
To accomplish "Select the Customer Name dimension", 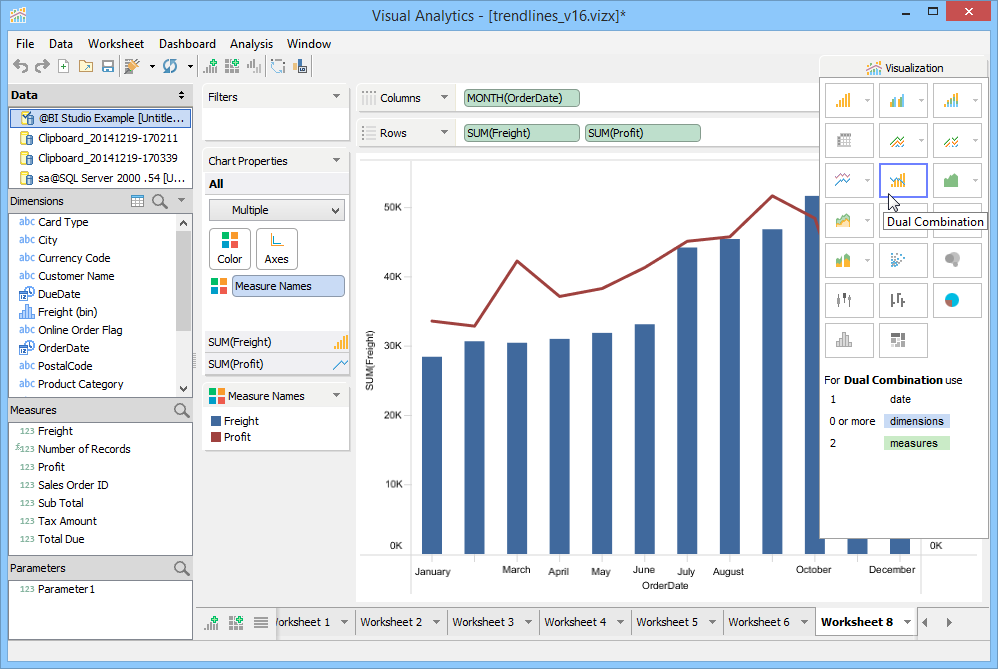I will (x=76, y=276).
